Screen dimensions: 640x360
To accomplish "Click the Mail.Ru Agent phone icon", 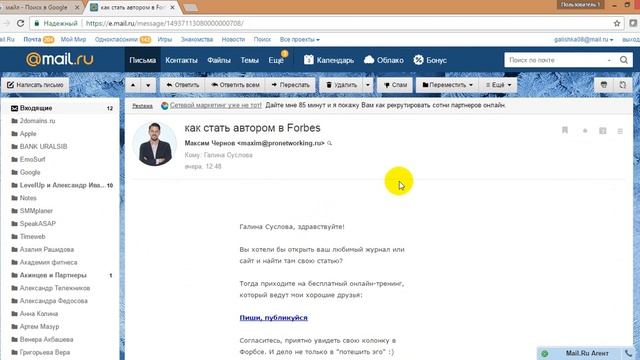I will [x=628, y=353].
